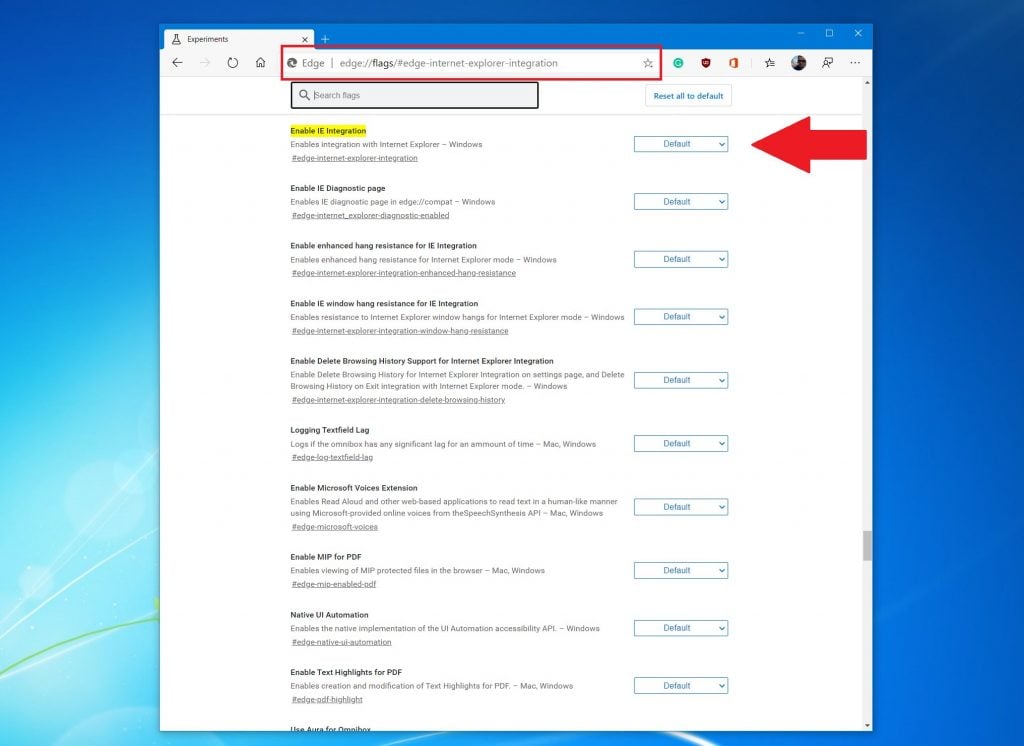Click the feedback person icon
Viewport: 1024px width, 746px height.
827,63
